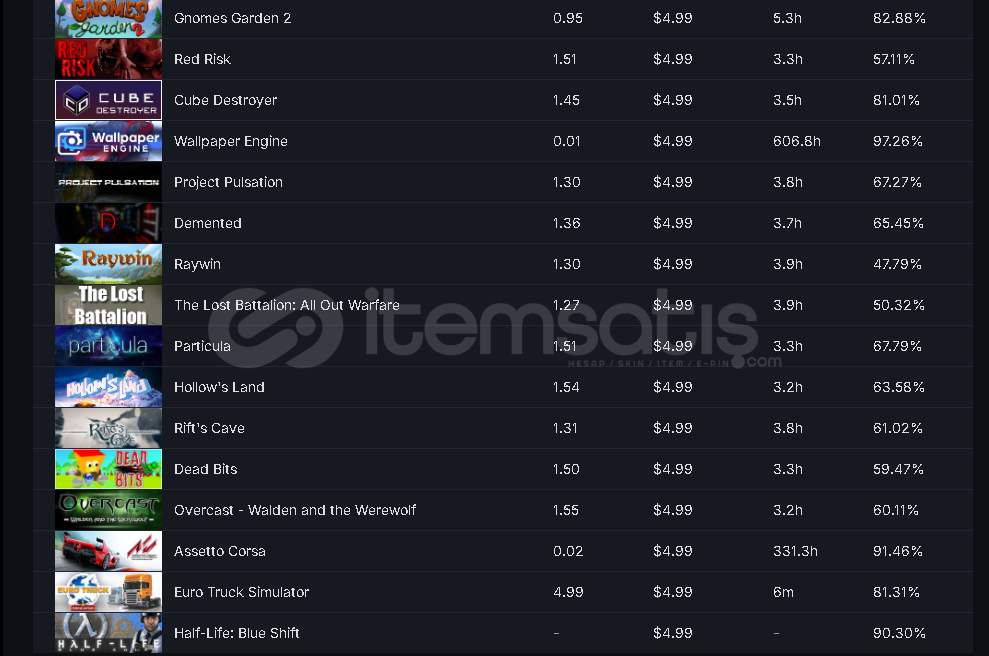Click the Hollow's Land title text
This screenshot has height=656, width=989.
pyautogui.click(x=219, y=387)
